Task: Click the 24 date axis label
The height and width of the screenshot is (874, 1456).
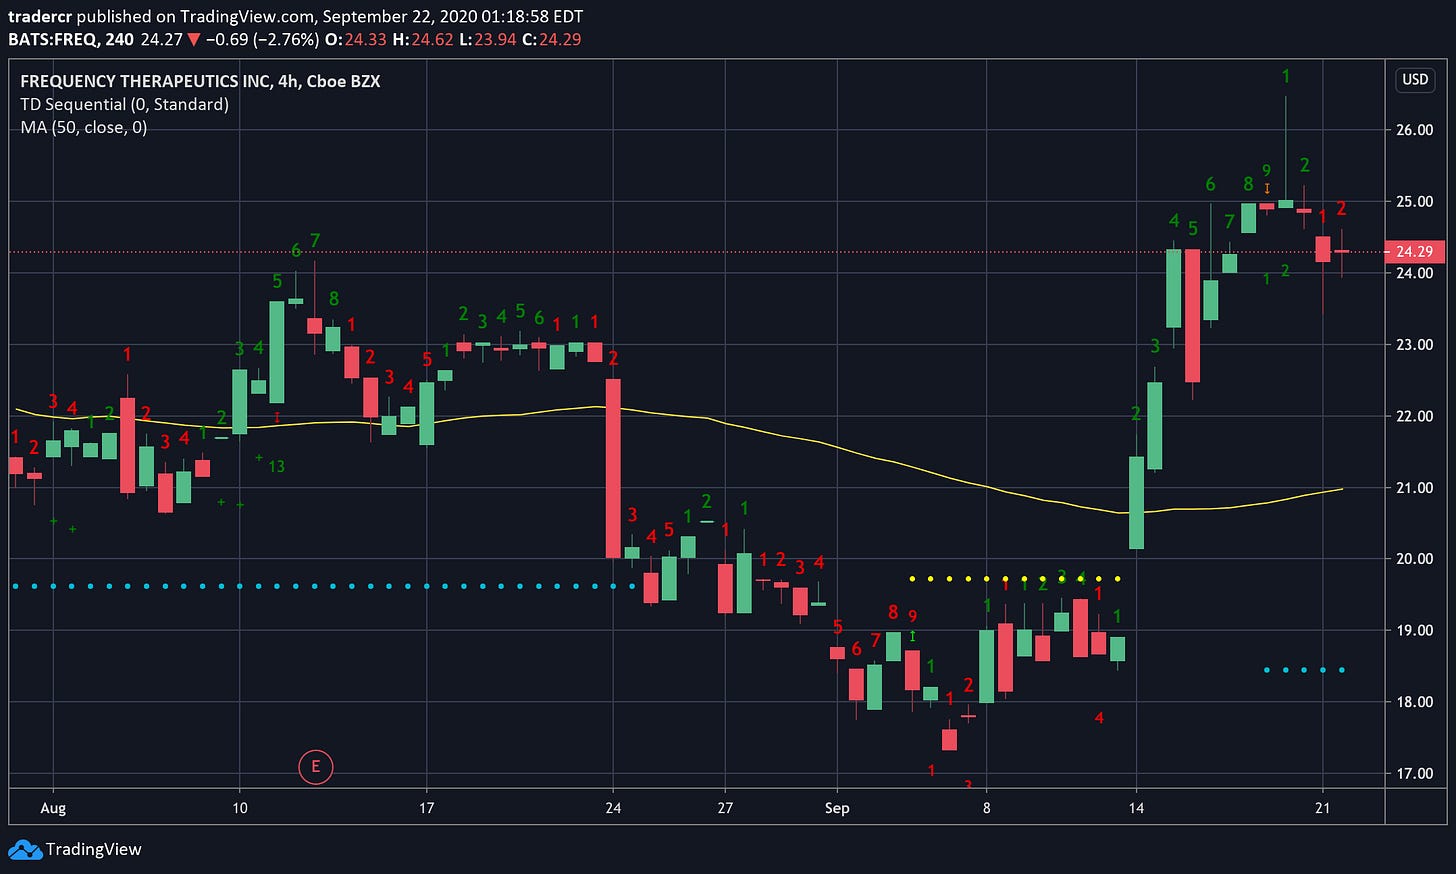Action: 613,808
